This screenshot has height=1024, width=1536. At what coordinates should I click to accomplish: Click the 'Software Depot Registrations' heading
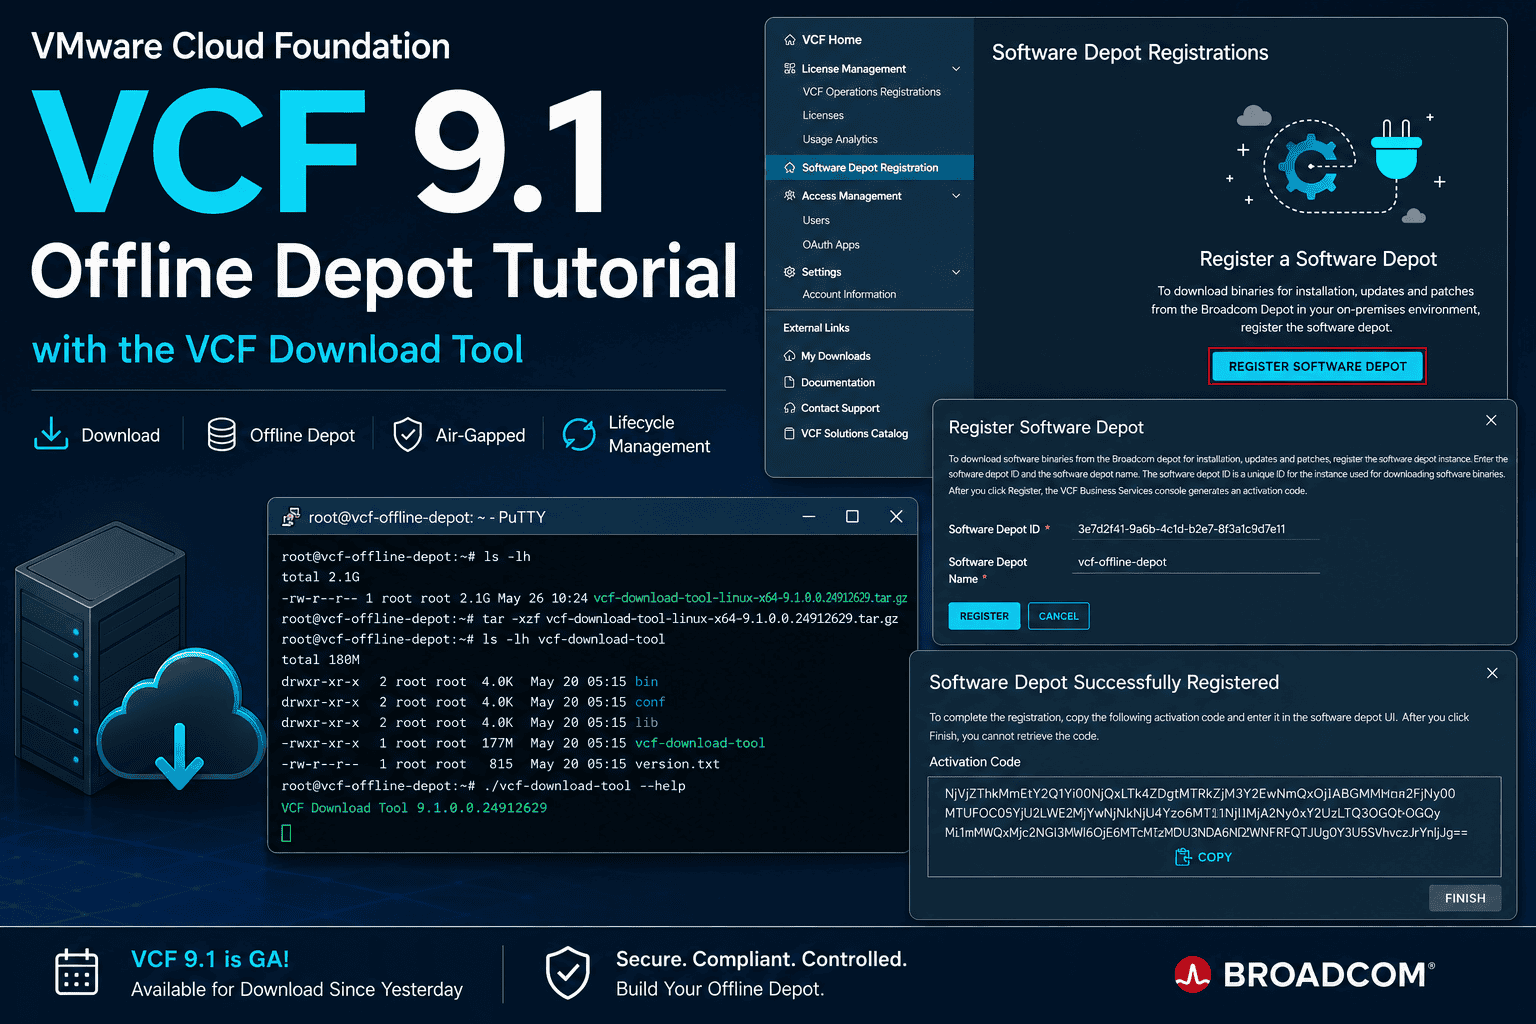pyautogui.click(x=1130, y=53)
